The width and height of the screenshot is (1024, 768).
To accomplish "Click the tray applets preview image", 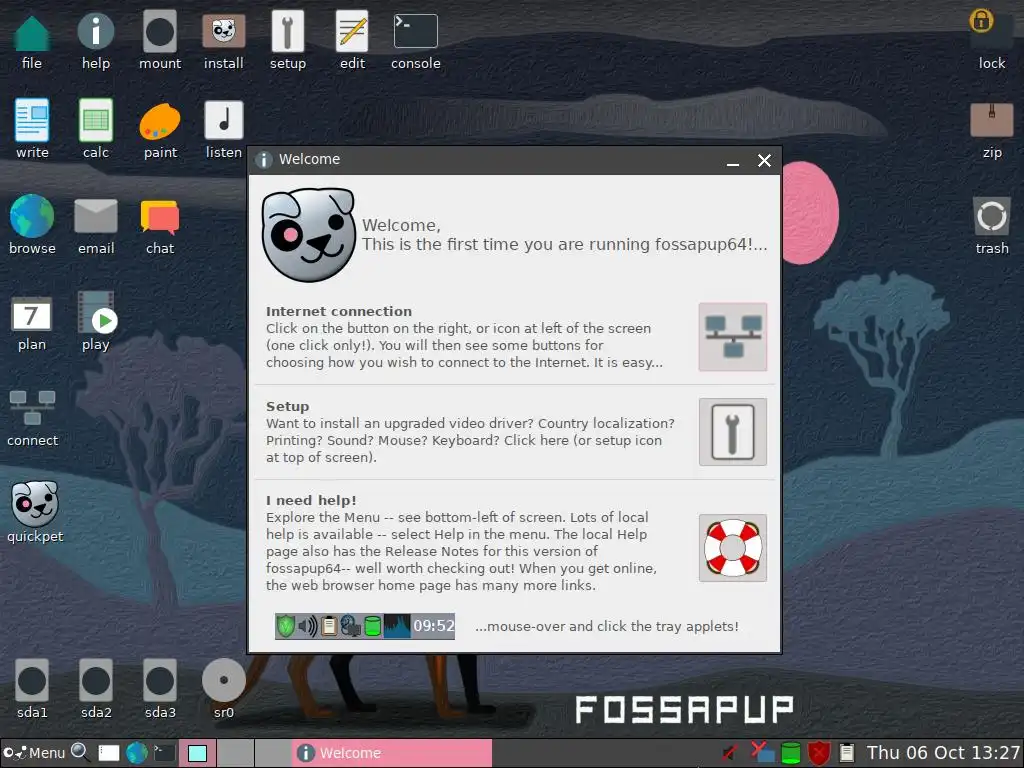I will tap(365, 626).
